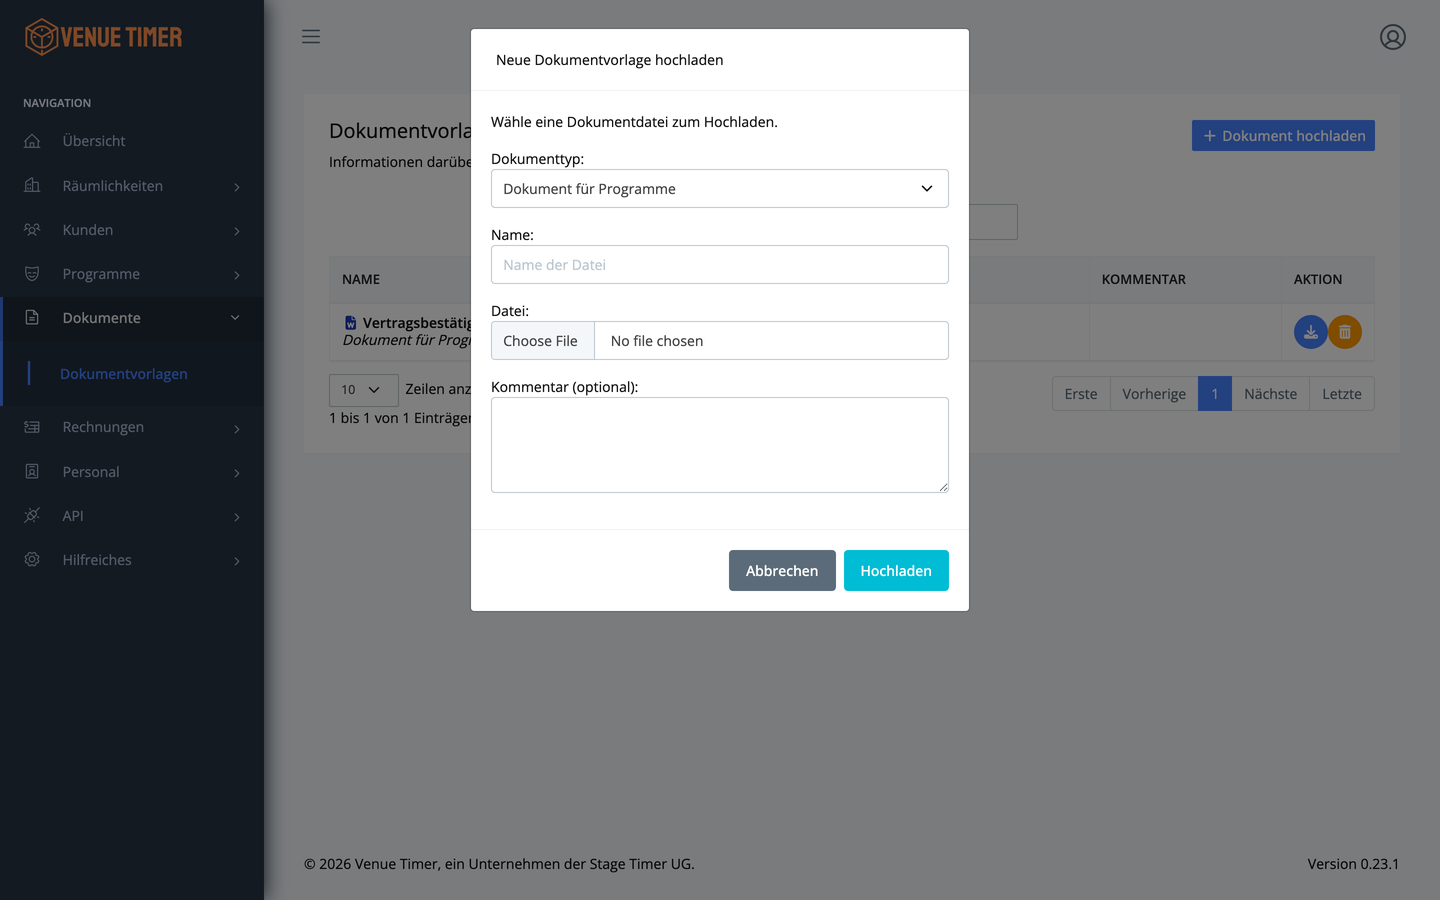Image resolution: width=1440 pixels, height=900 pixels.
Task: Click into the Kommentar textarea
Action: tap(720, 445)
